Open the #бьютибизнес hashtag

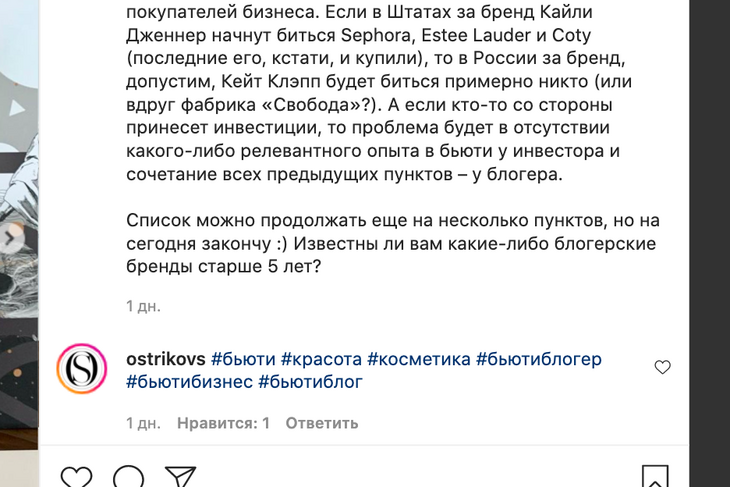coord(189,382)
